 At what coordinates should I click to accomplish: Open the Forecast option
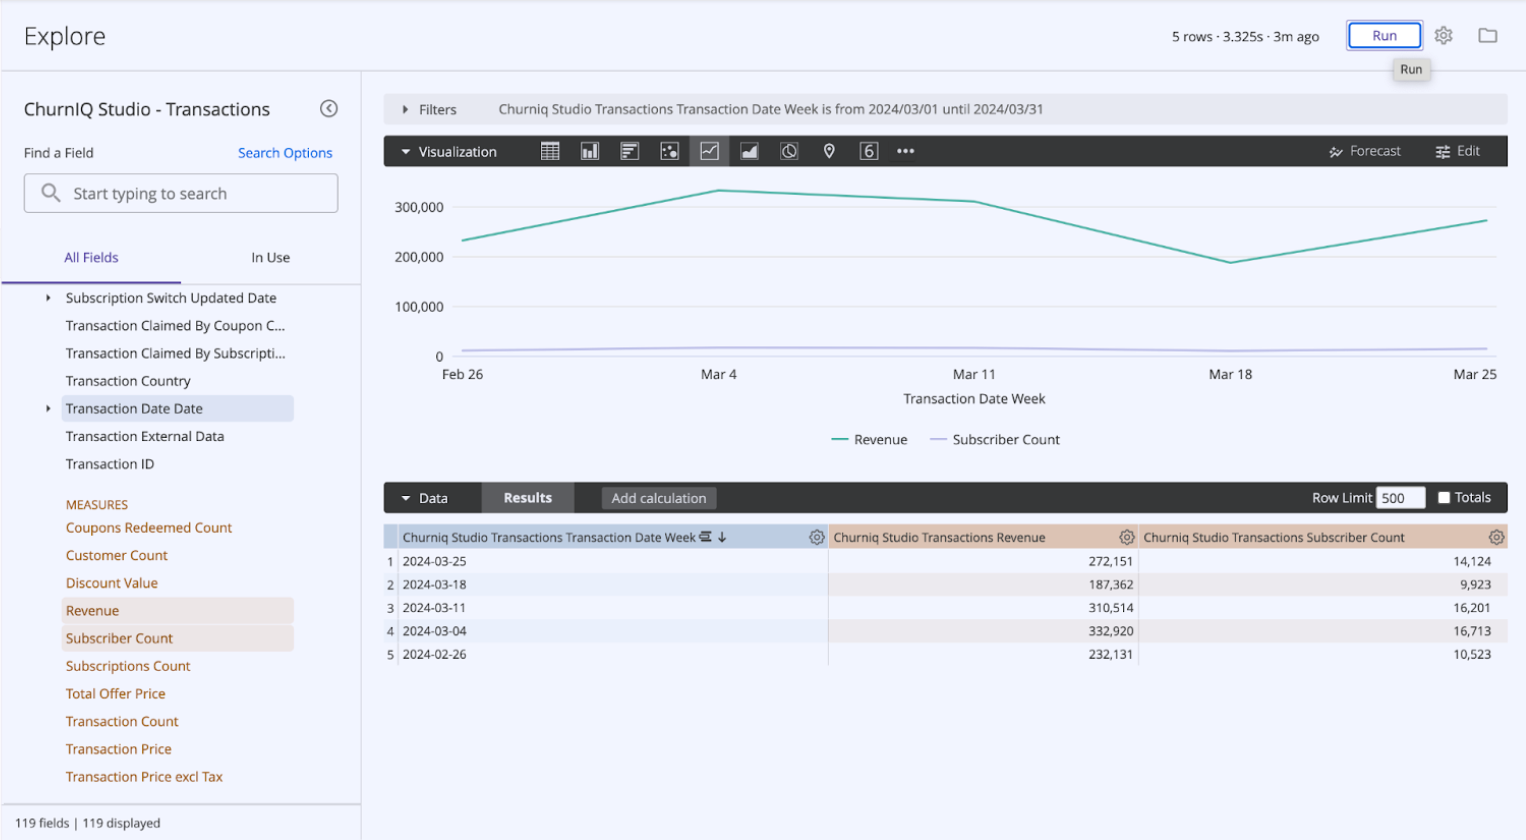pos(1364,151)
